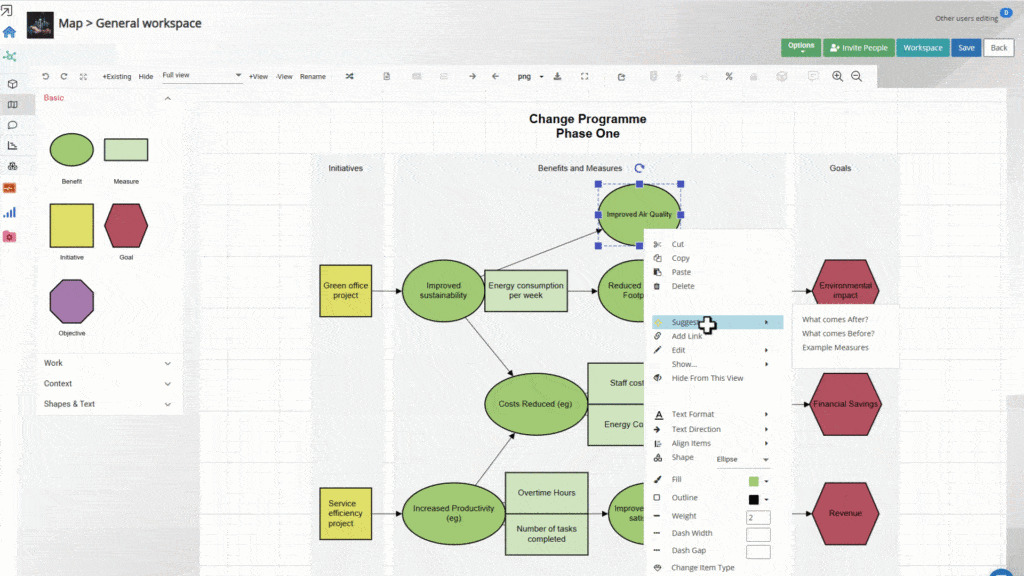Viewport: 1024px width, 576px height.
Task: Collapse the Basic shapes section
Action: (167, 98)
